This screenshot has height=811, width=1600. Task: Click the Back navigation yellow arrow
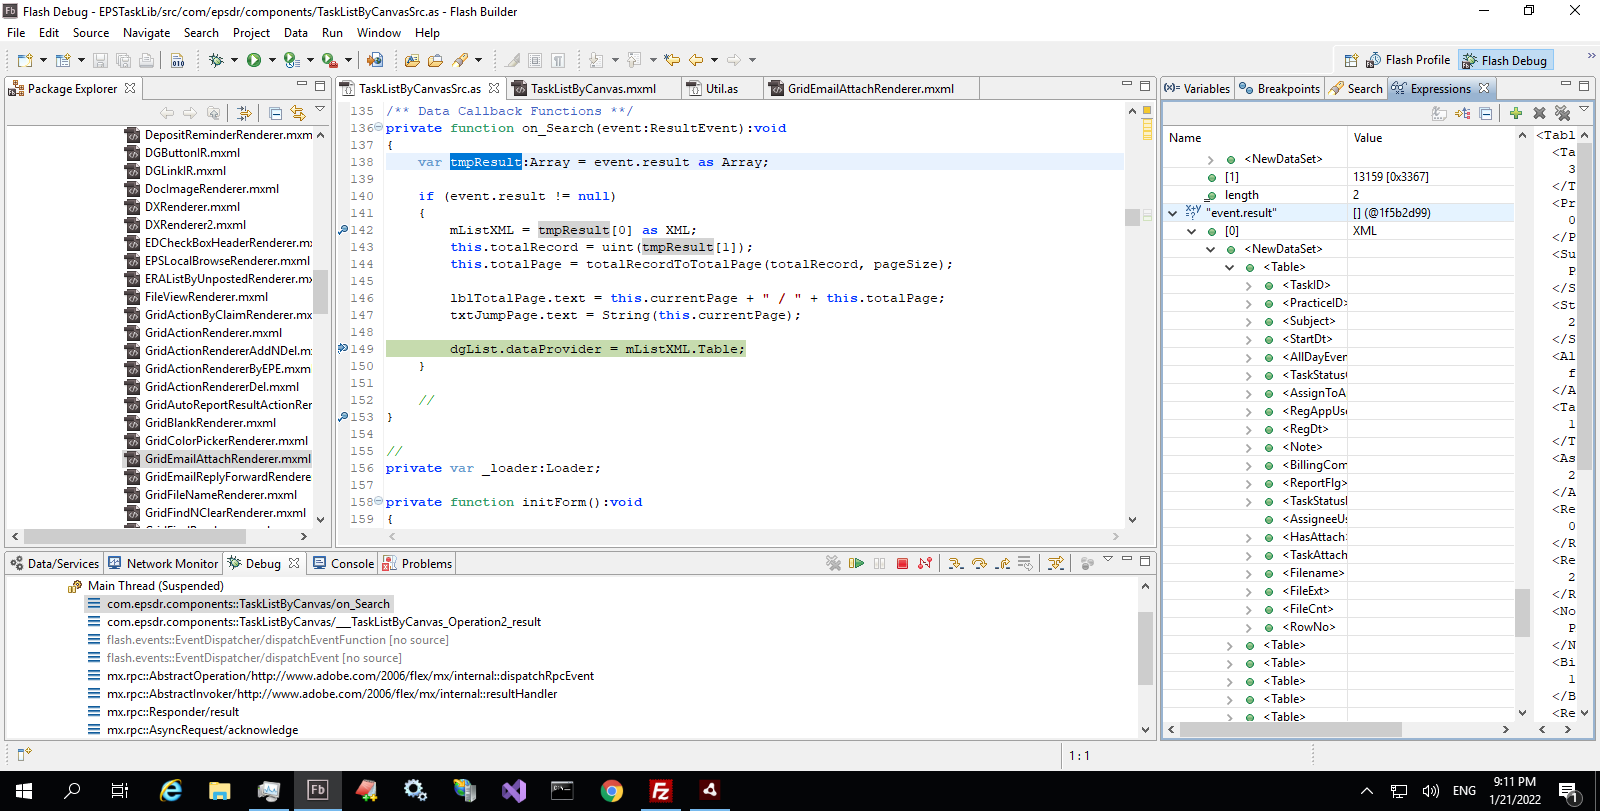pyautogui.click(x=696, y=60)
